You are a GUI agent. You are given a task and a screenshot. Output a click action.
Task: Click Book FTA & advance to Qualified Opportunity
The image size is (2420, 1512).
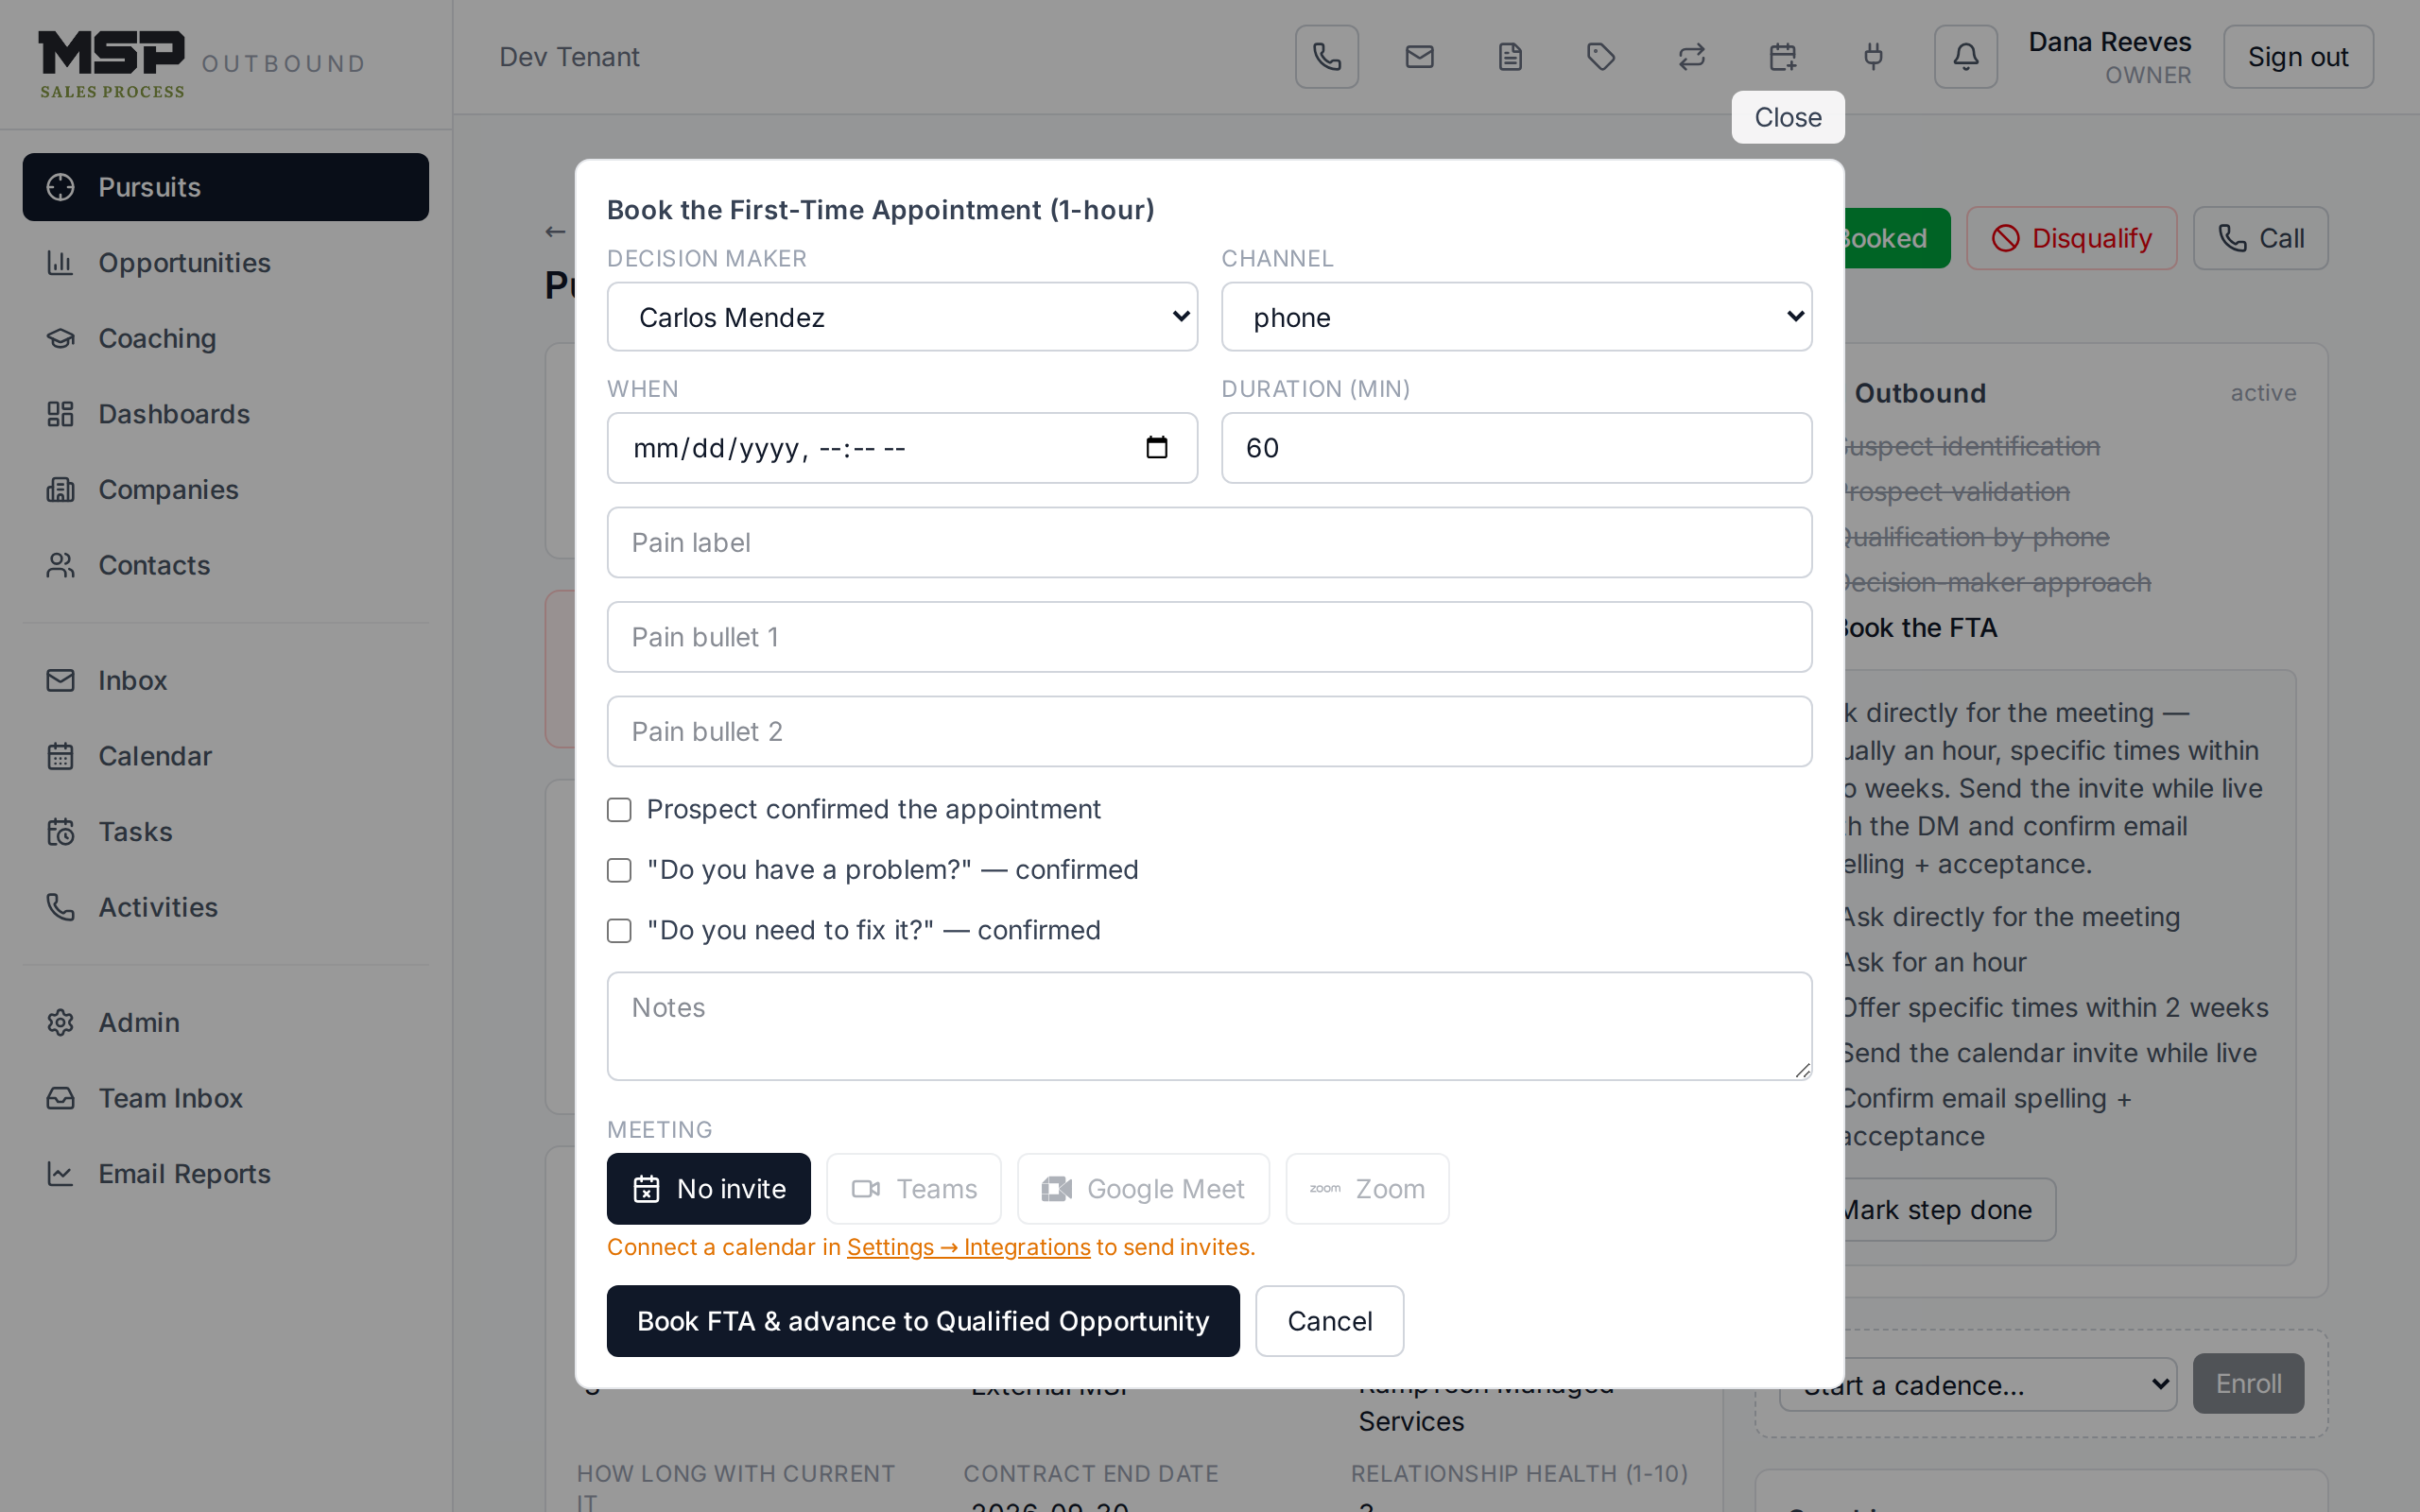(923, 1321)
